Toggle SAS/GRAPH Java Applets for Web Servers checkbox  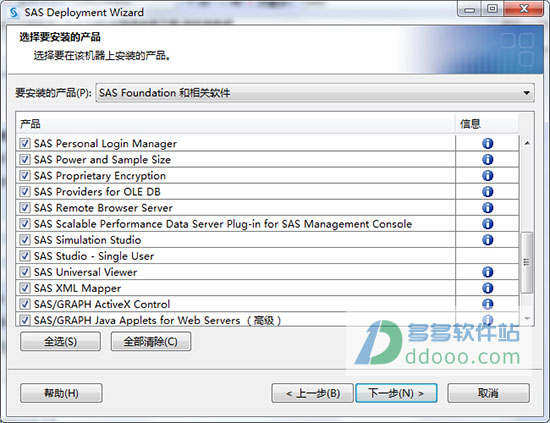coord(25,320)
